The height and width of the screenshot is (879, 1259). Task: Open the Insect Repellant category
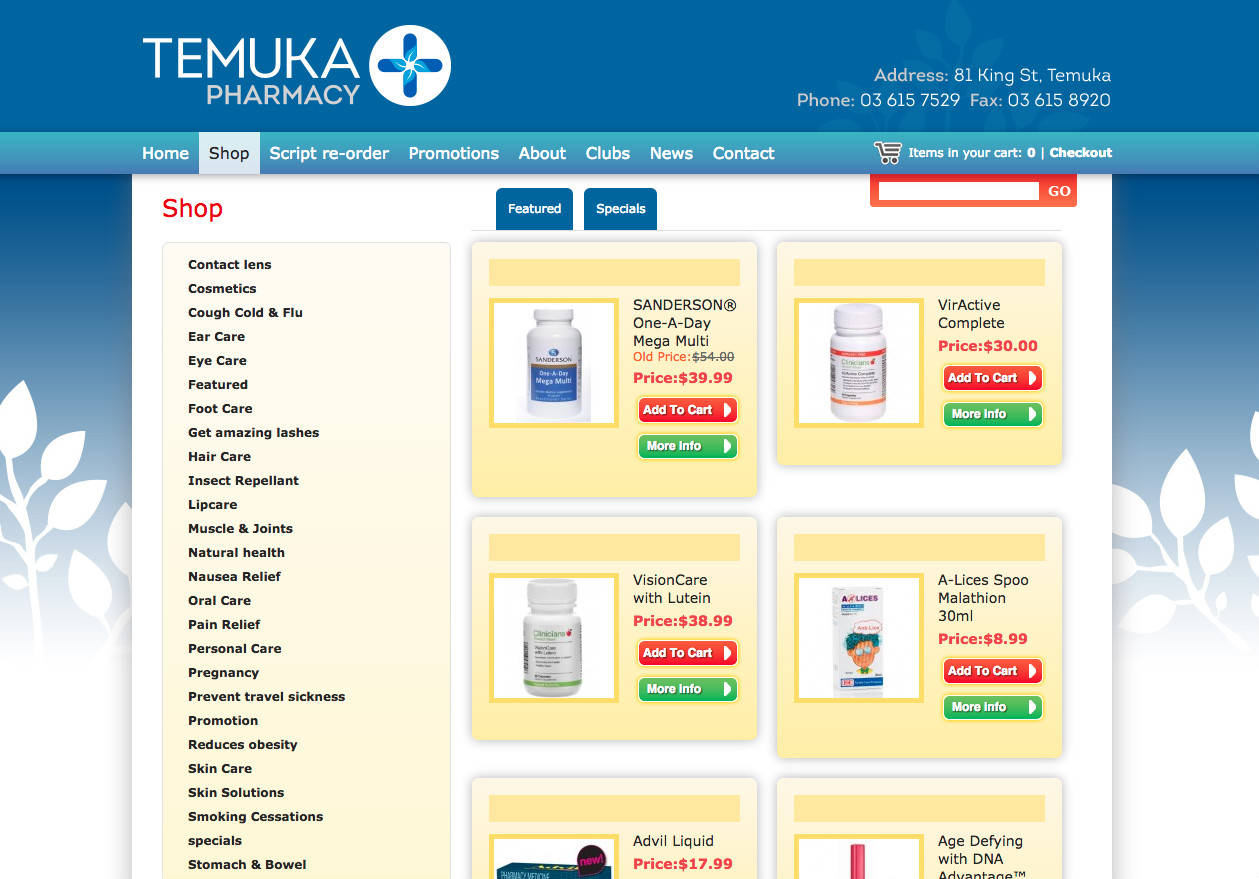tap(243, 481)
